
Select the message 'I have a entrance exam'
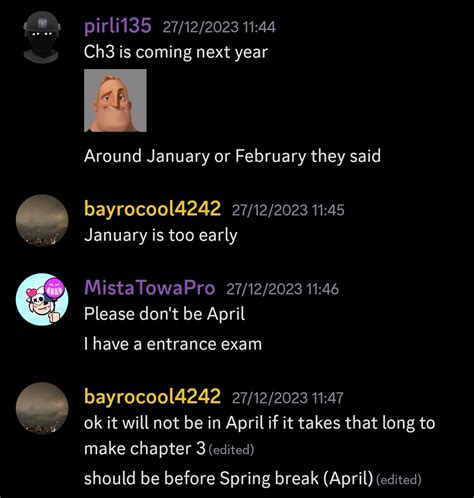pos(173,344)
